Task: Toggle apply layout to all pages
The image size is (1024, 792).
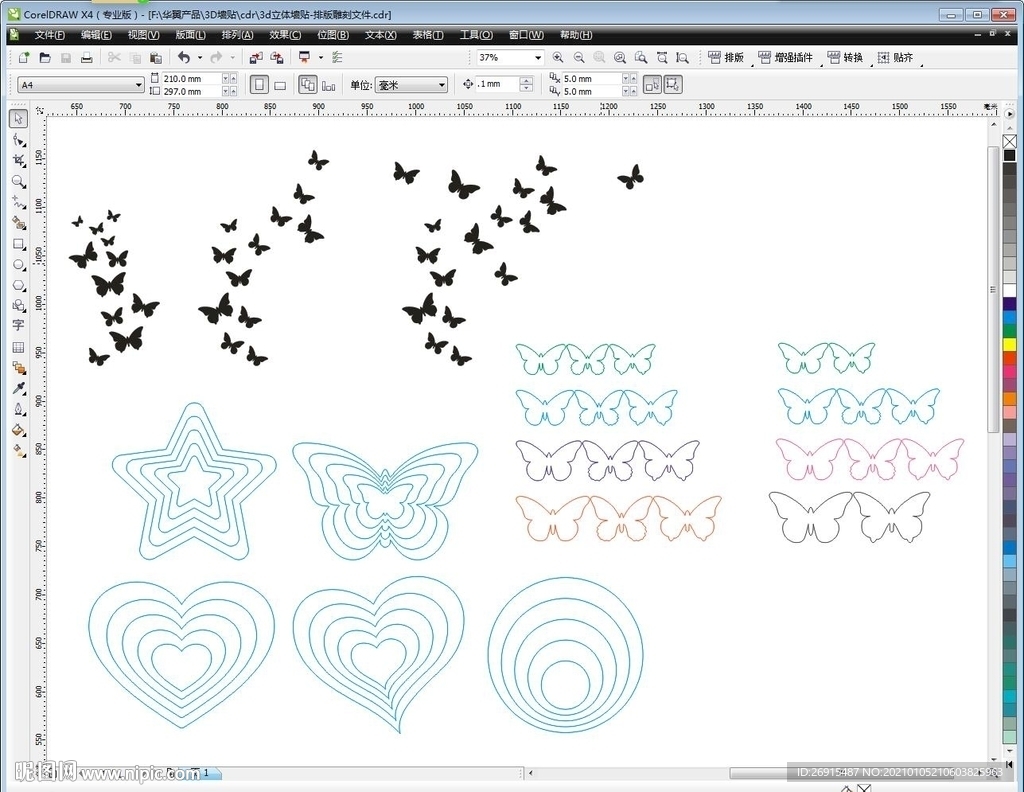Action: point(308,85)
